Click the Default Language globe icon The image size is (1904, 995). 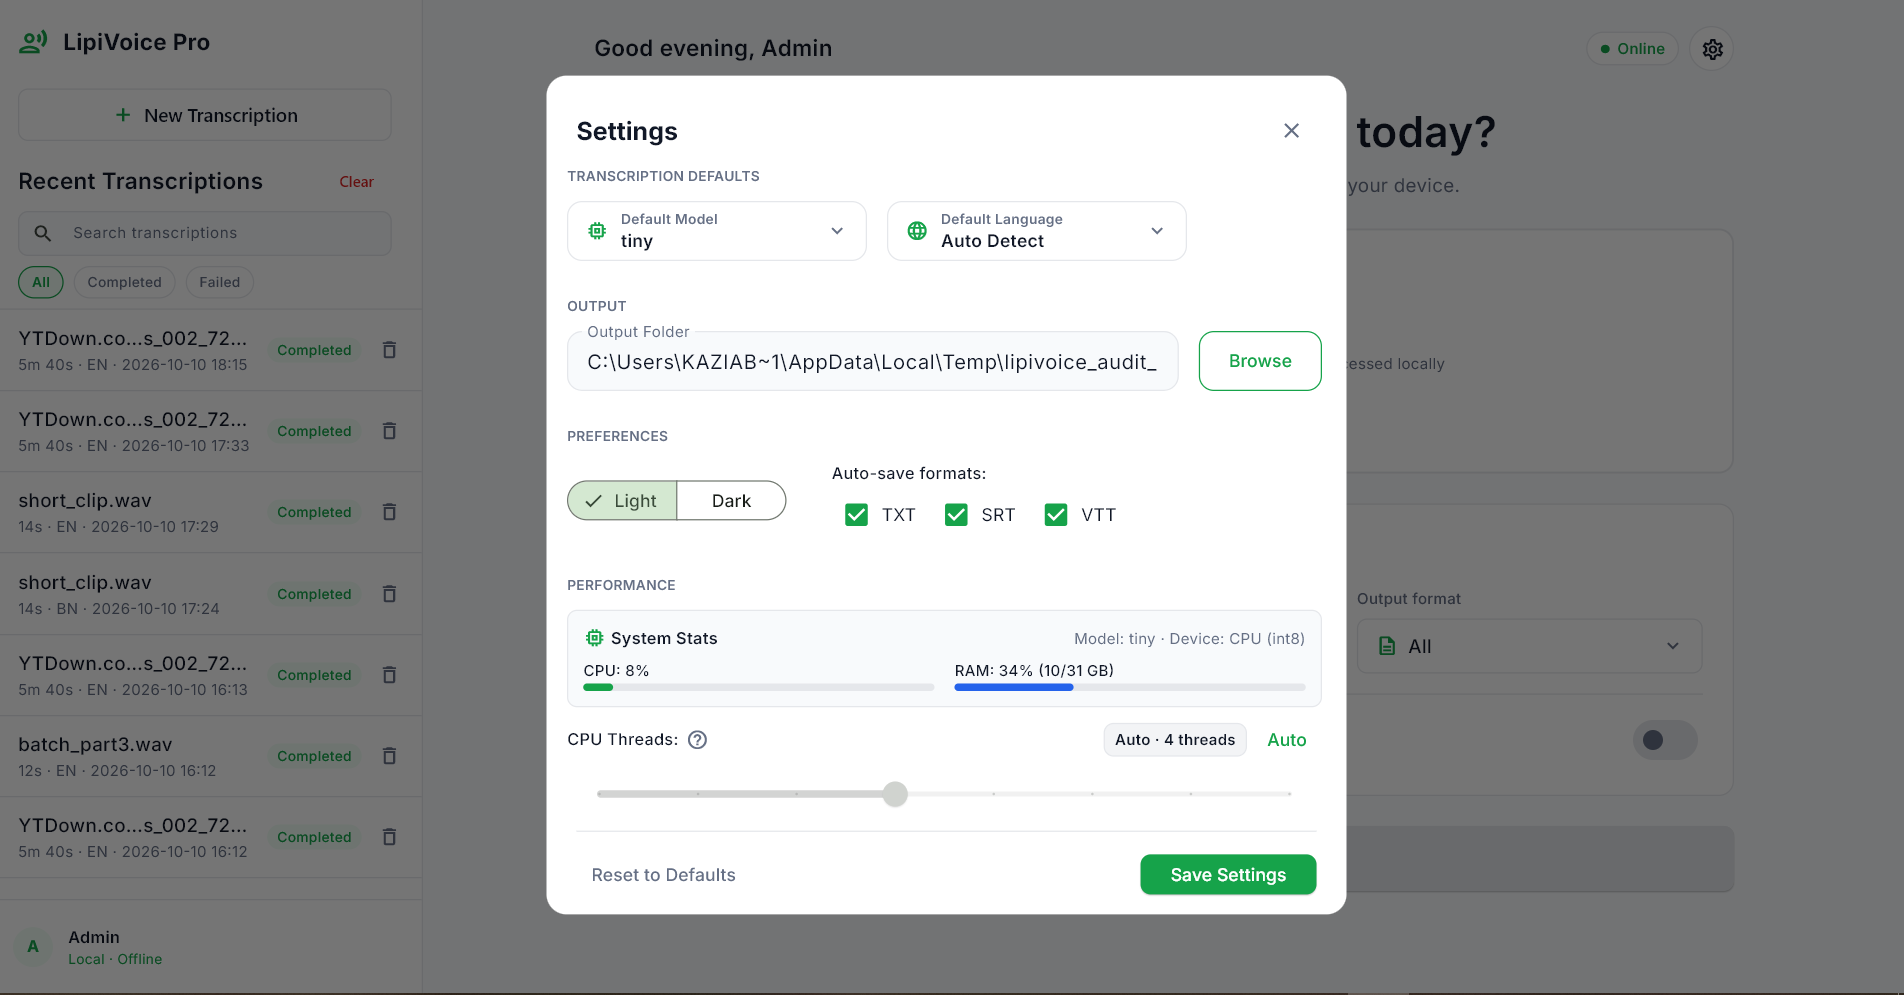tap(917, 231)
